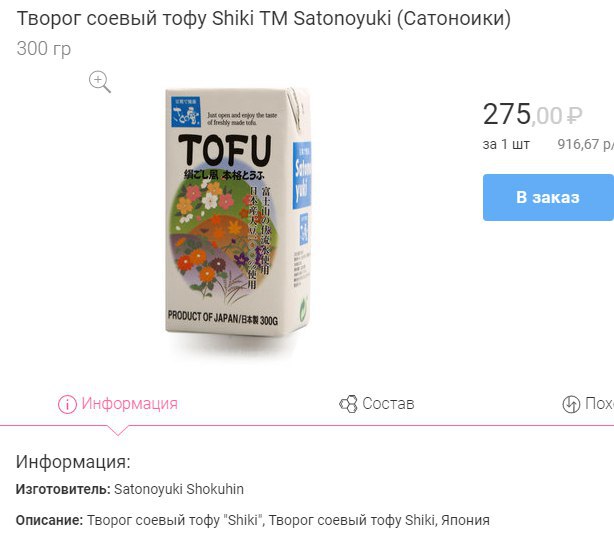The height and width of the screenshot is (543, 614).
Task: Click the TOFU lettering on the package
Action: pos(225,150)
